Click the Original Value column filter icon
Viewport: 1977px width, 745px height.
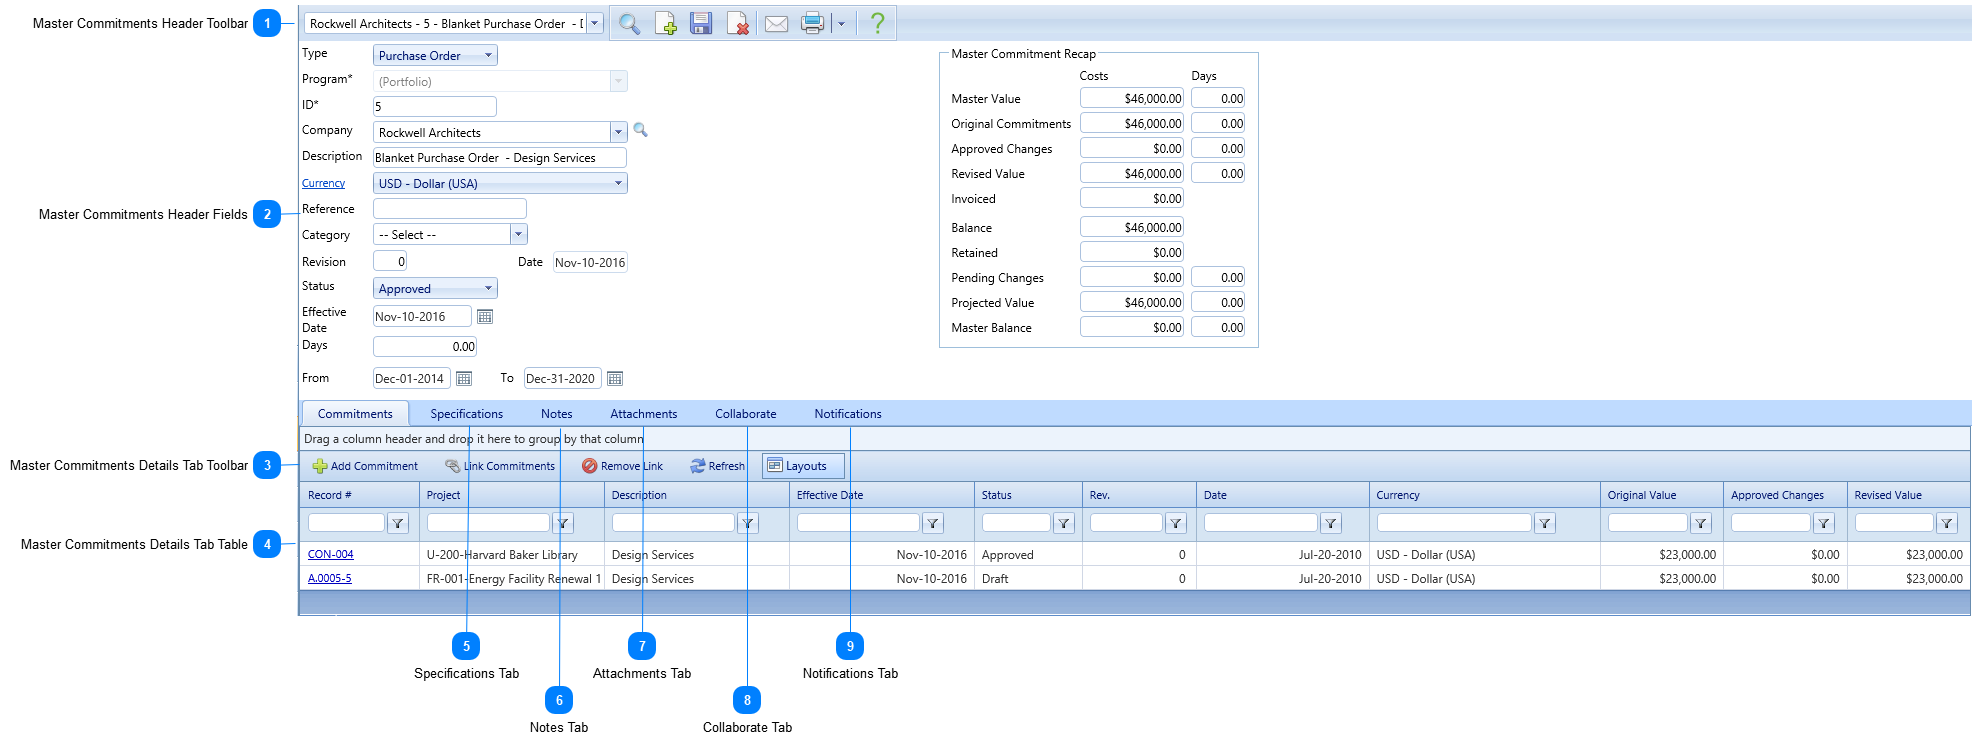point(1701,523)
